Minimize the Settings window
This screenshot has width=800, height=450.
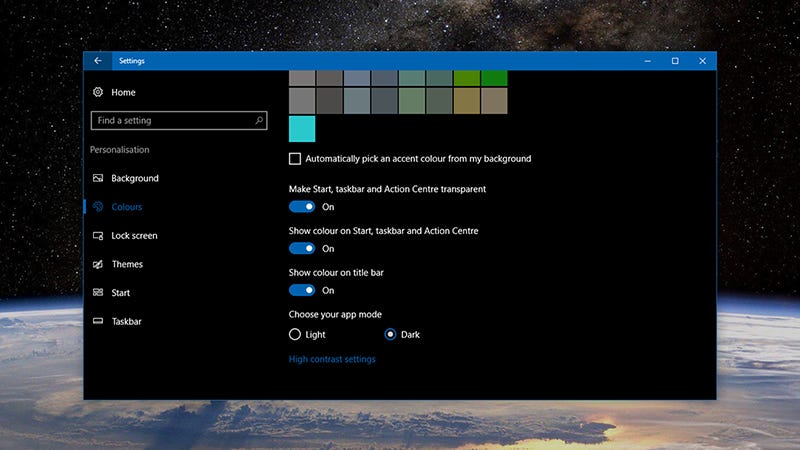[647, 61]
